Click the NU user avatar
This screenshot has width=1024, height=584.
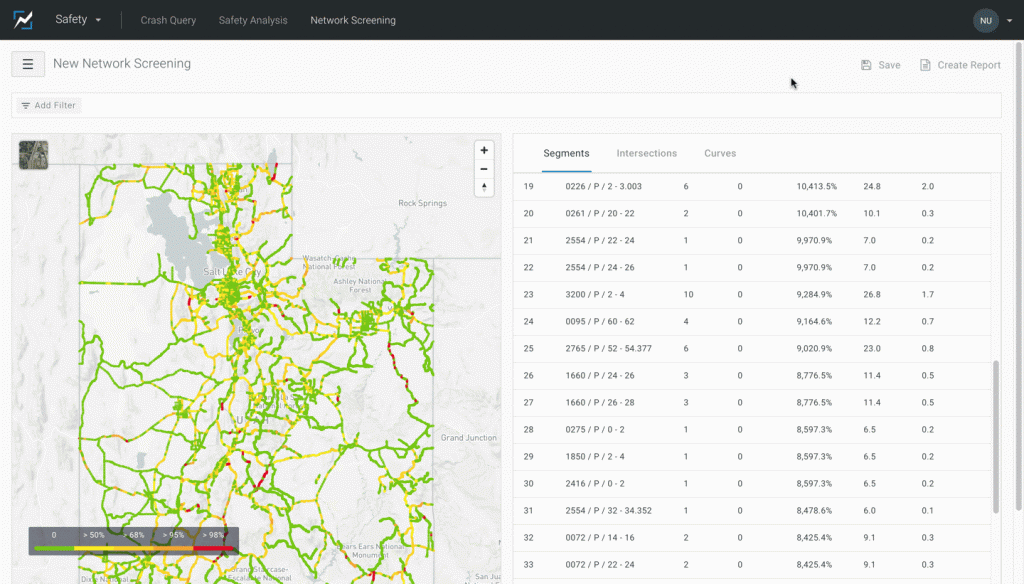[x=985, y=20]
